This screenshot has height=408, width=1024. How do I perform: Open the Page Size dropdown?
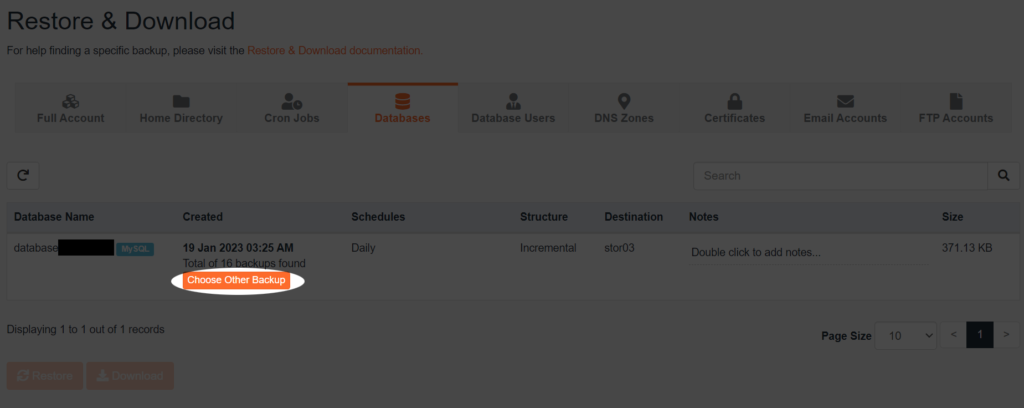907,336
